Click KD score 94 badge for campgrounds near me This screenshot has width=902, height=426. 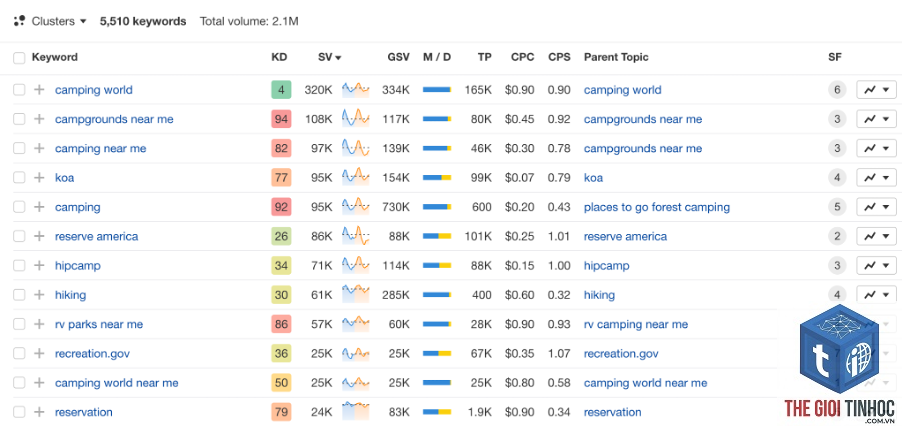[281, 119]
